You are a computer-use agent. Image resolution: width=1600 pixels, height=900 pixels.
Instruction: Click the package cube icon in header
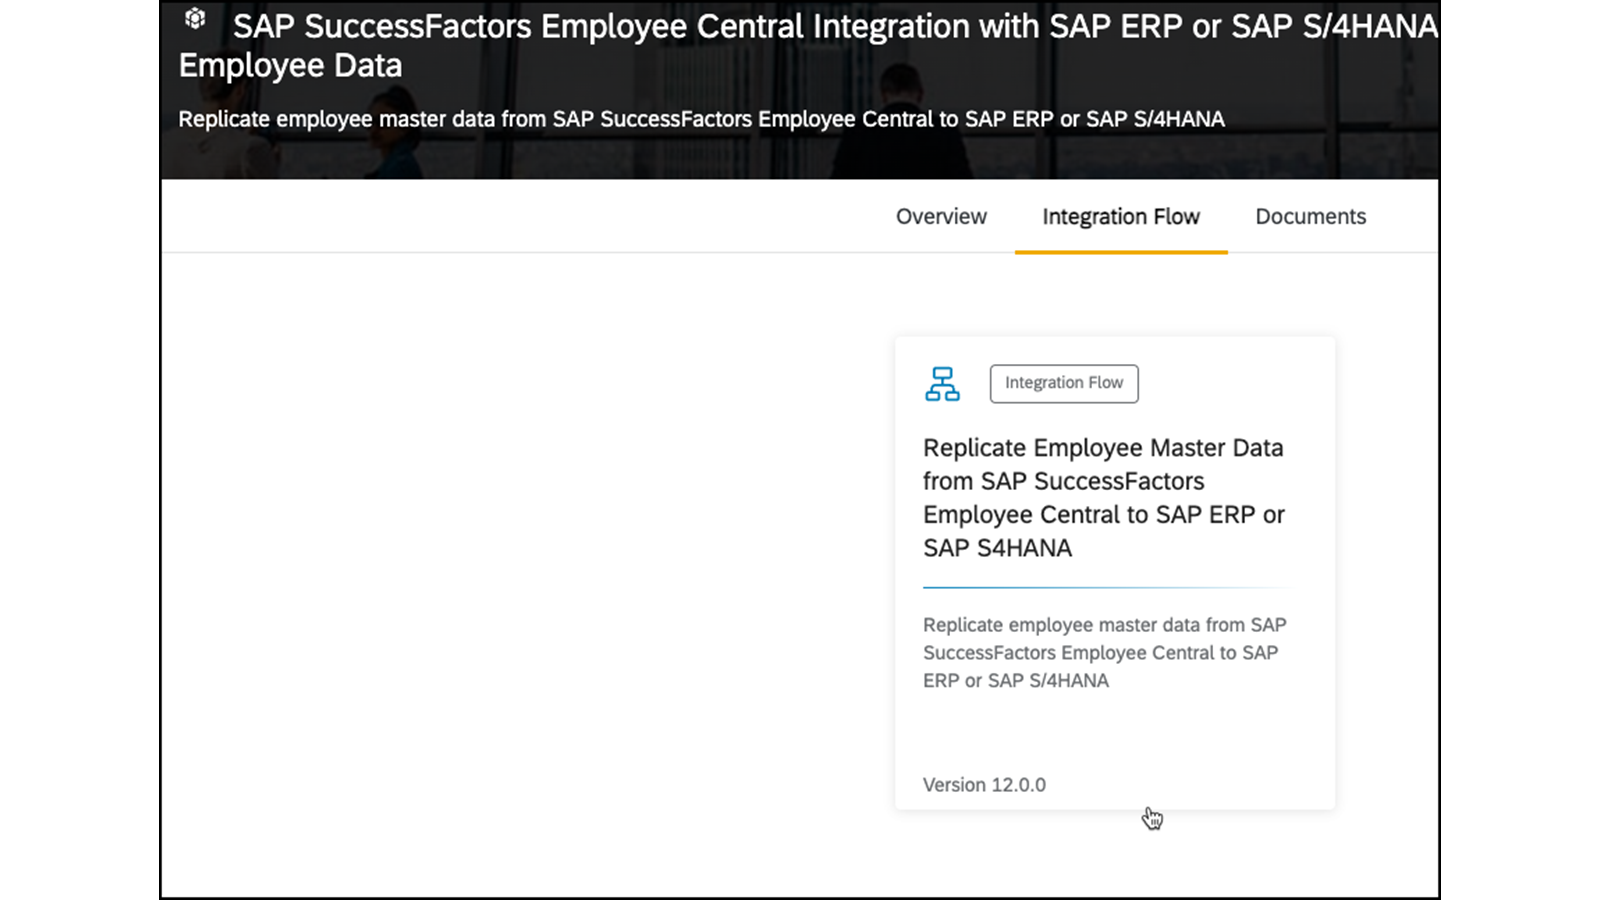[x=195, y=19]
